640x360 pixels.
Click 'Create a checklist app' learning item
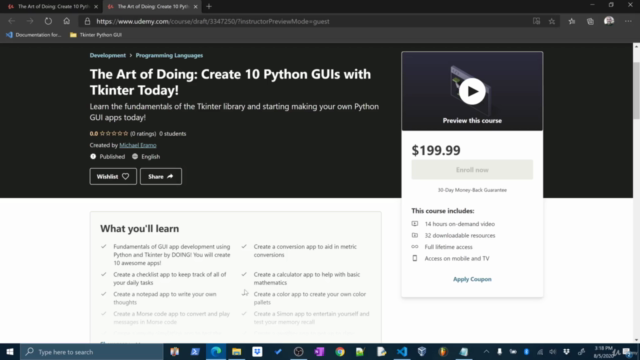point(169,278)
